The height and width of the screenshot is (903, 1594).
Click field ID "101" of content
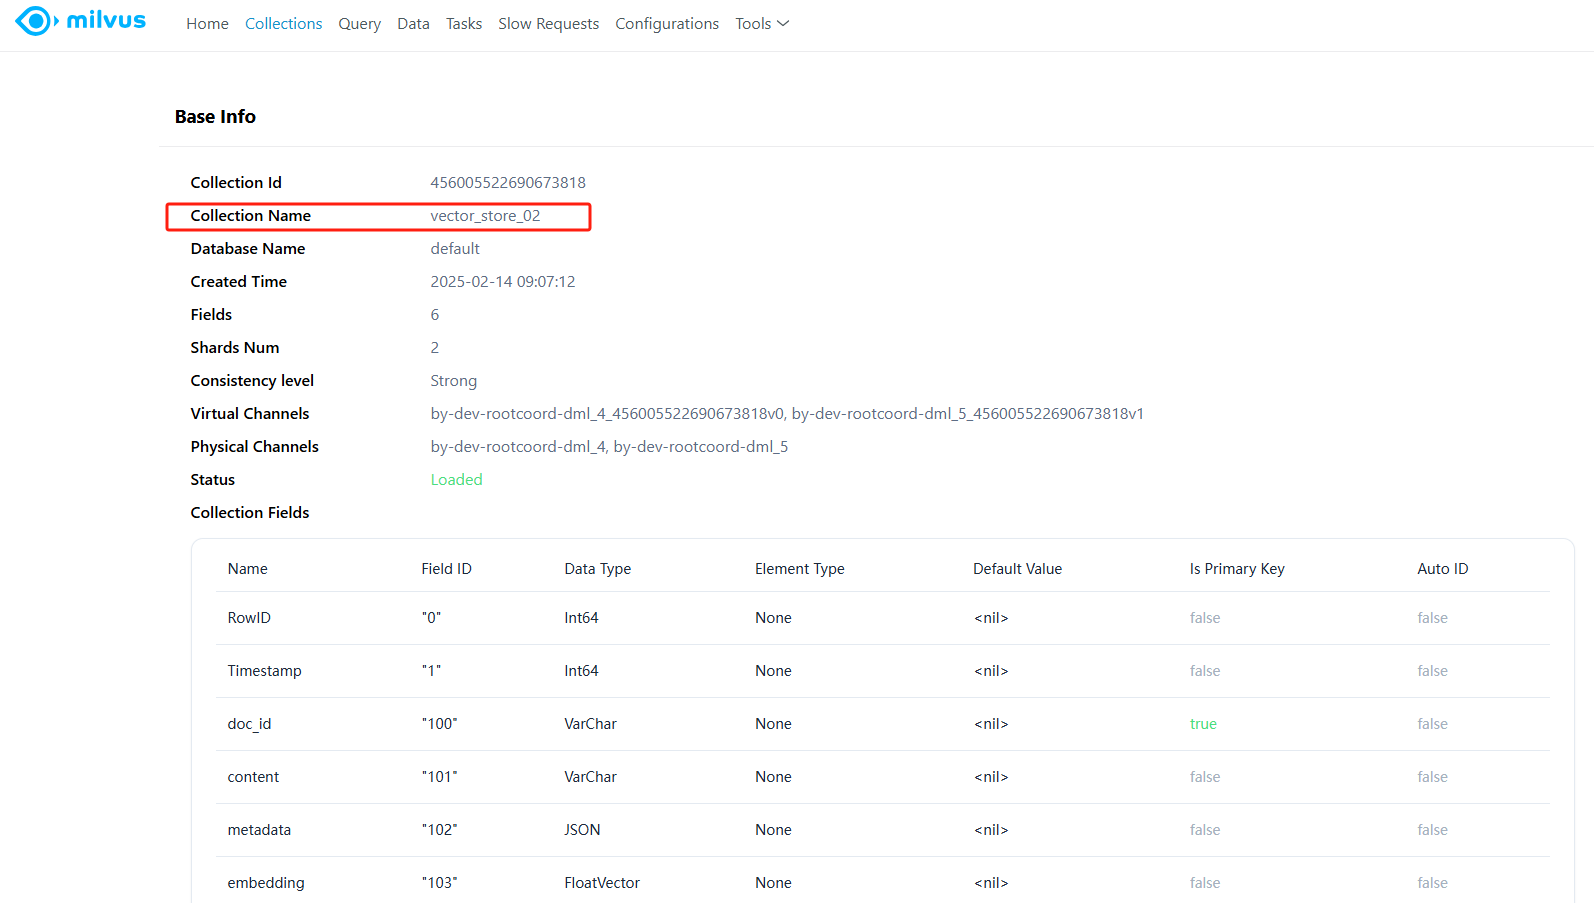point(439,777)
